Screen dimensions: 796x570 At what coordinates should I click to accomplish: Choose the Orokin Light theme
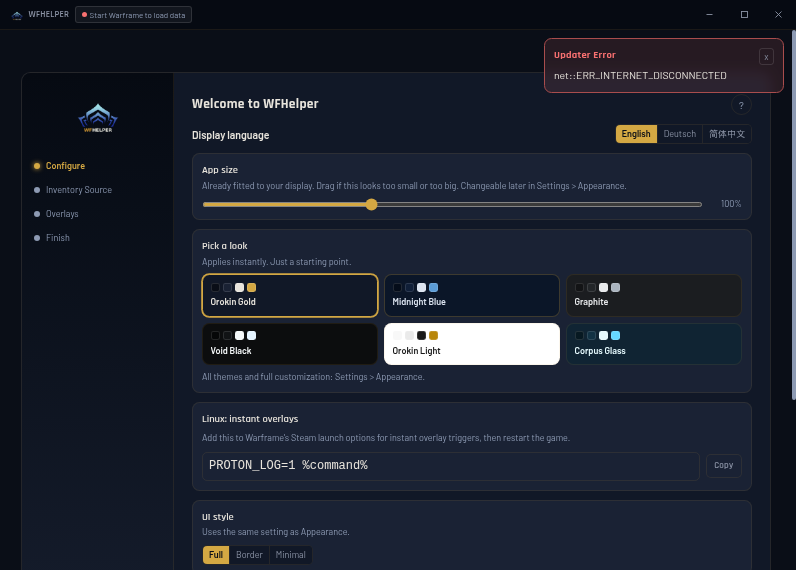tap(472, 344)
